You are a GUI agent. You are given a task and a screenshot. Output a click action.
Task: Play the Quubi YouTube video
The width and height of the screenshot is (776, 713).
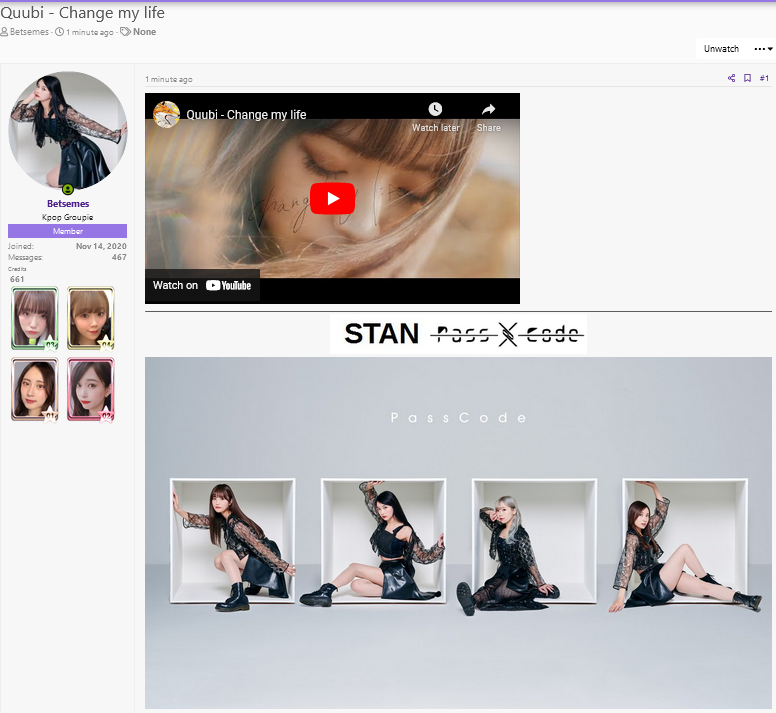tap(333, 198)
